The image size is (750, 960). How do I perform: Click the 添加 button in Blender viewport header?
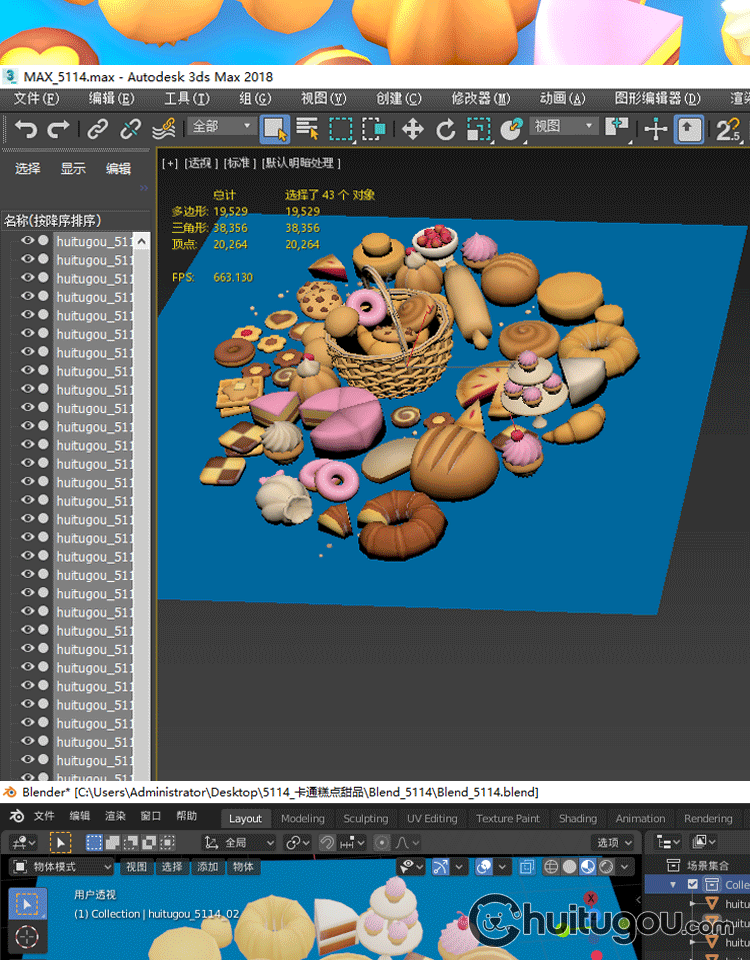[x=207, y=867]
